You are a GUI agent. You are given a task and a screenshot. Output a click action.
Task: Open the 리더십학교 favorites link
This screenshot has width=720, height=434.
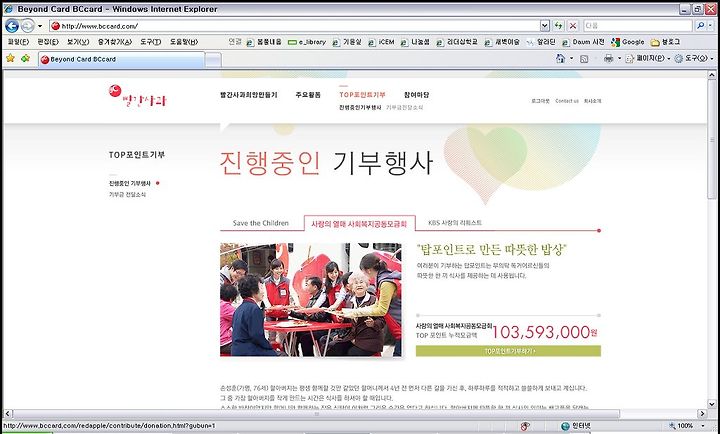pos(456,42)
